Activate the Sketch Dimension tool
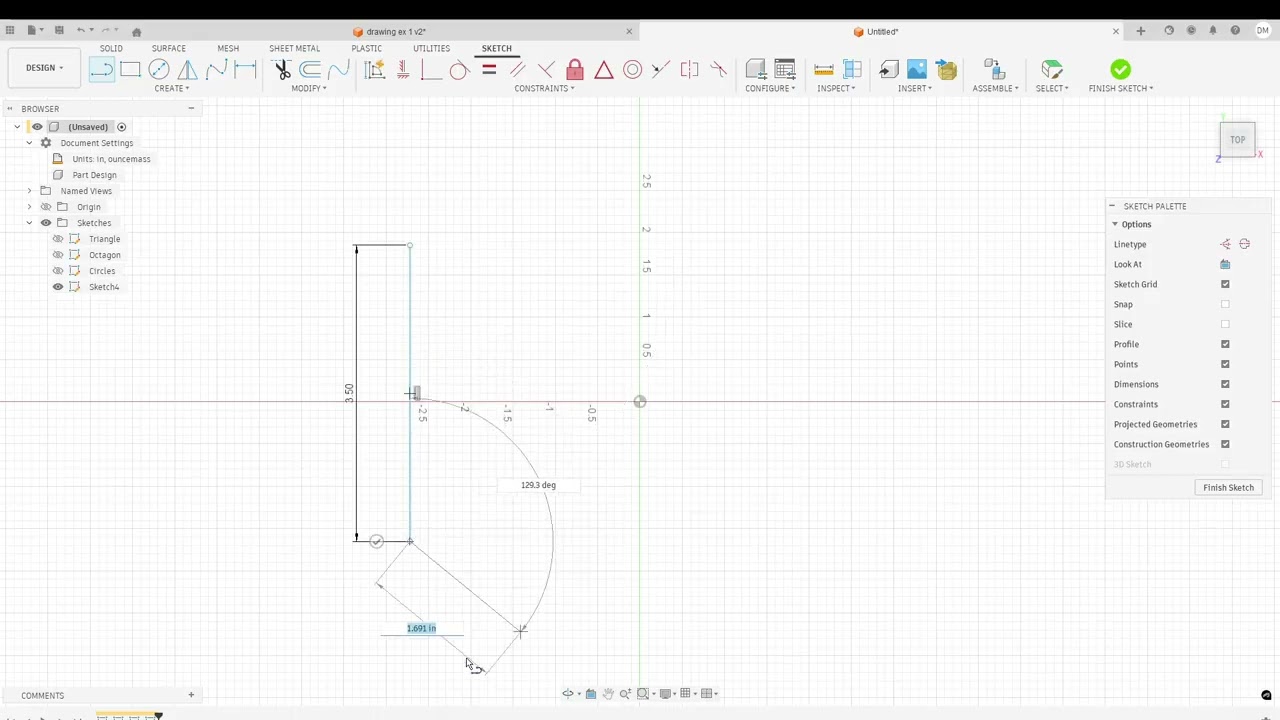The image size is (1280, 720). 245,70
